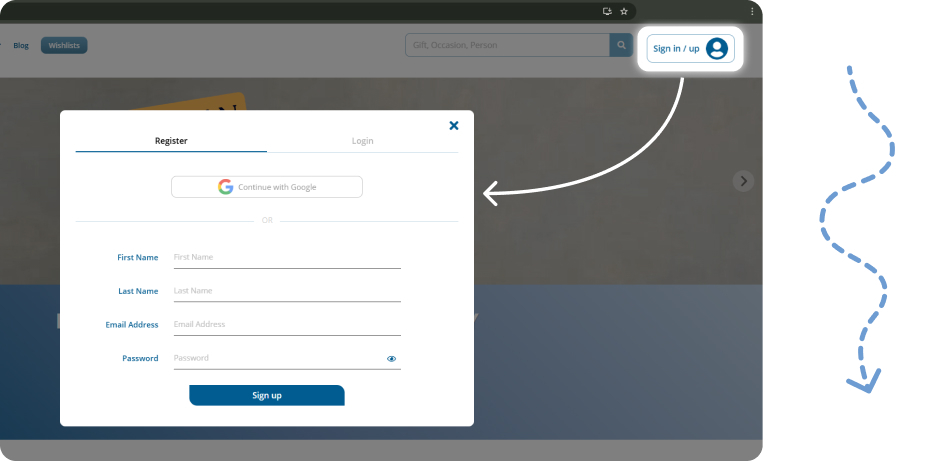
Task: Toggle password visibility eye icon
Action: coord(391,358)
